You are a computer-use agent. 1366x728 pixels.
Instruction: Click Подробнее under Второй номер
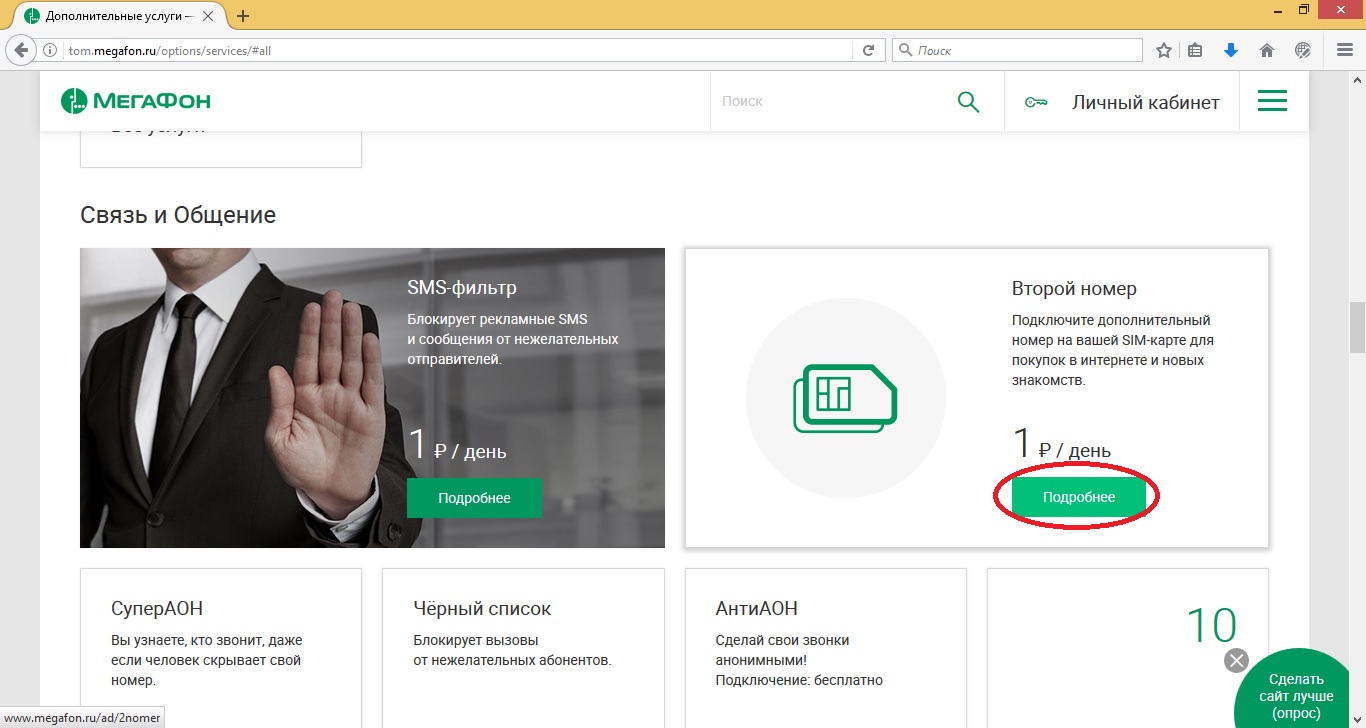click(x=1078, y=497)
